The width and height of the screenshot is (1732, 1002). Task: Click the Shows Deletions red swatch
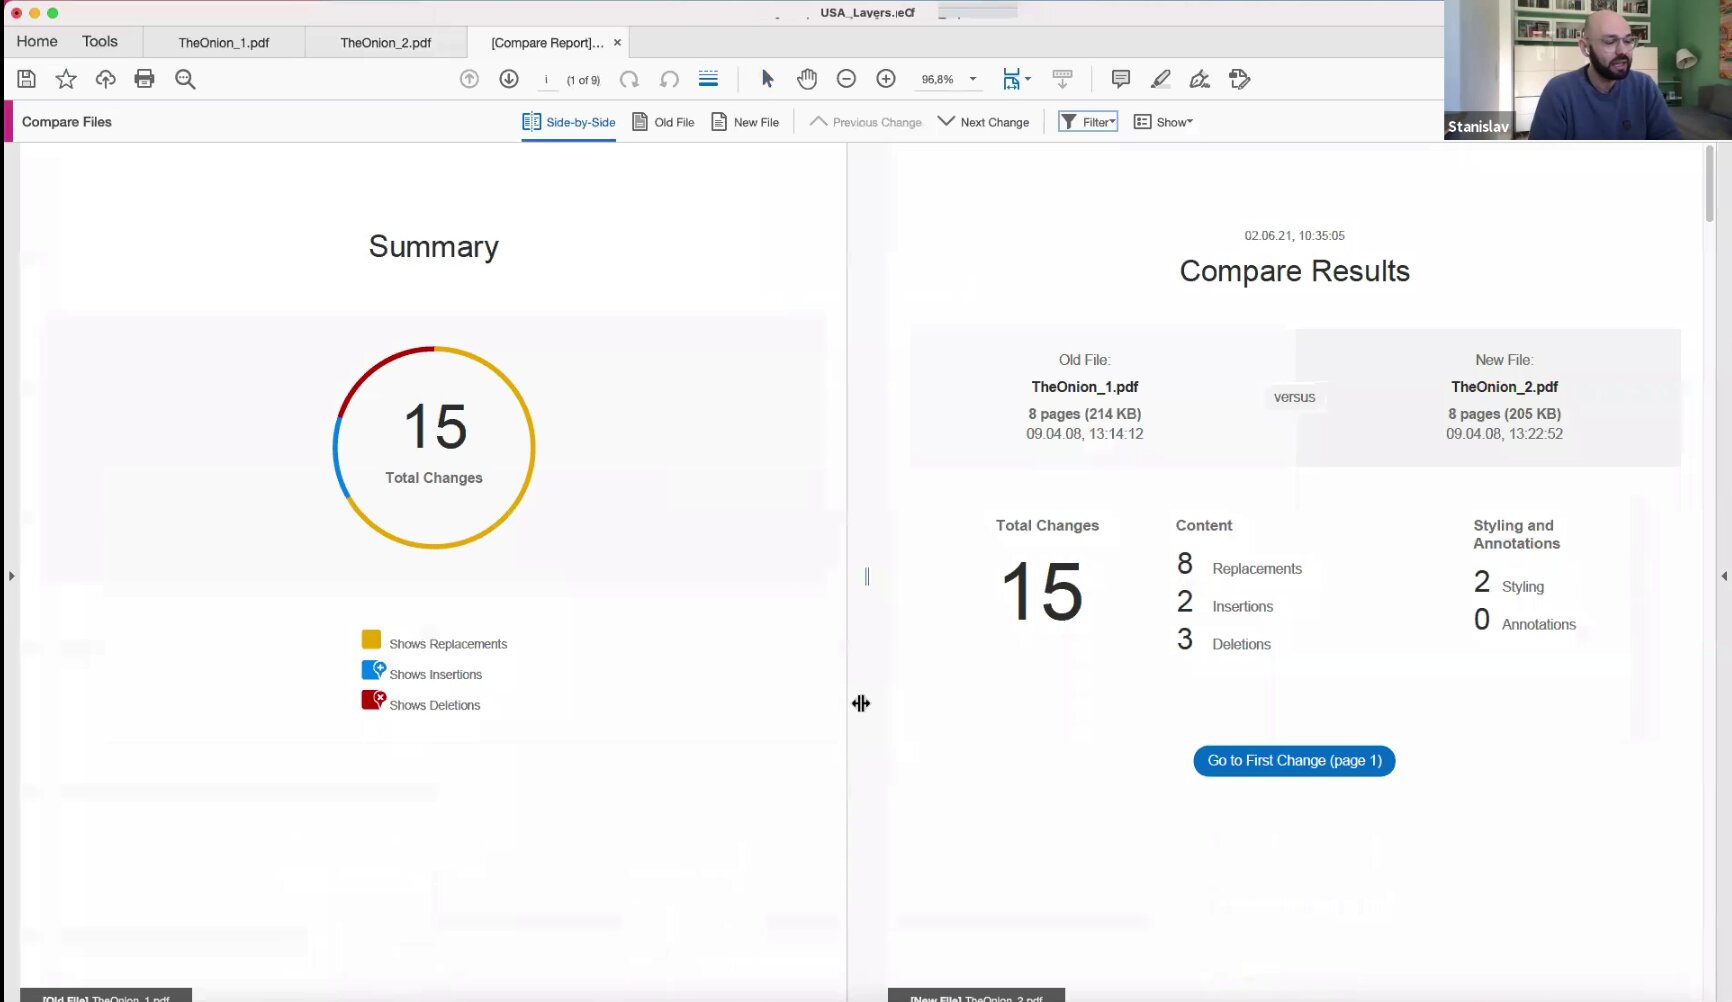(x=373, y=700)
